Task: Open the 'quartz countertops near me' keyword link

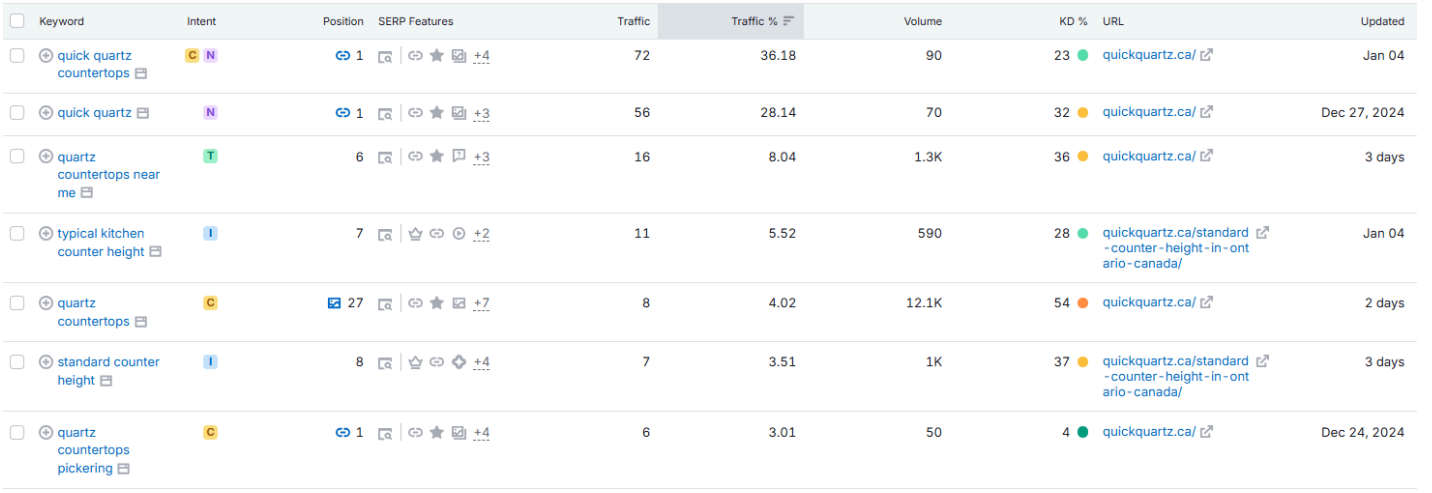Action: 108,175
